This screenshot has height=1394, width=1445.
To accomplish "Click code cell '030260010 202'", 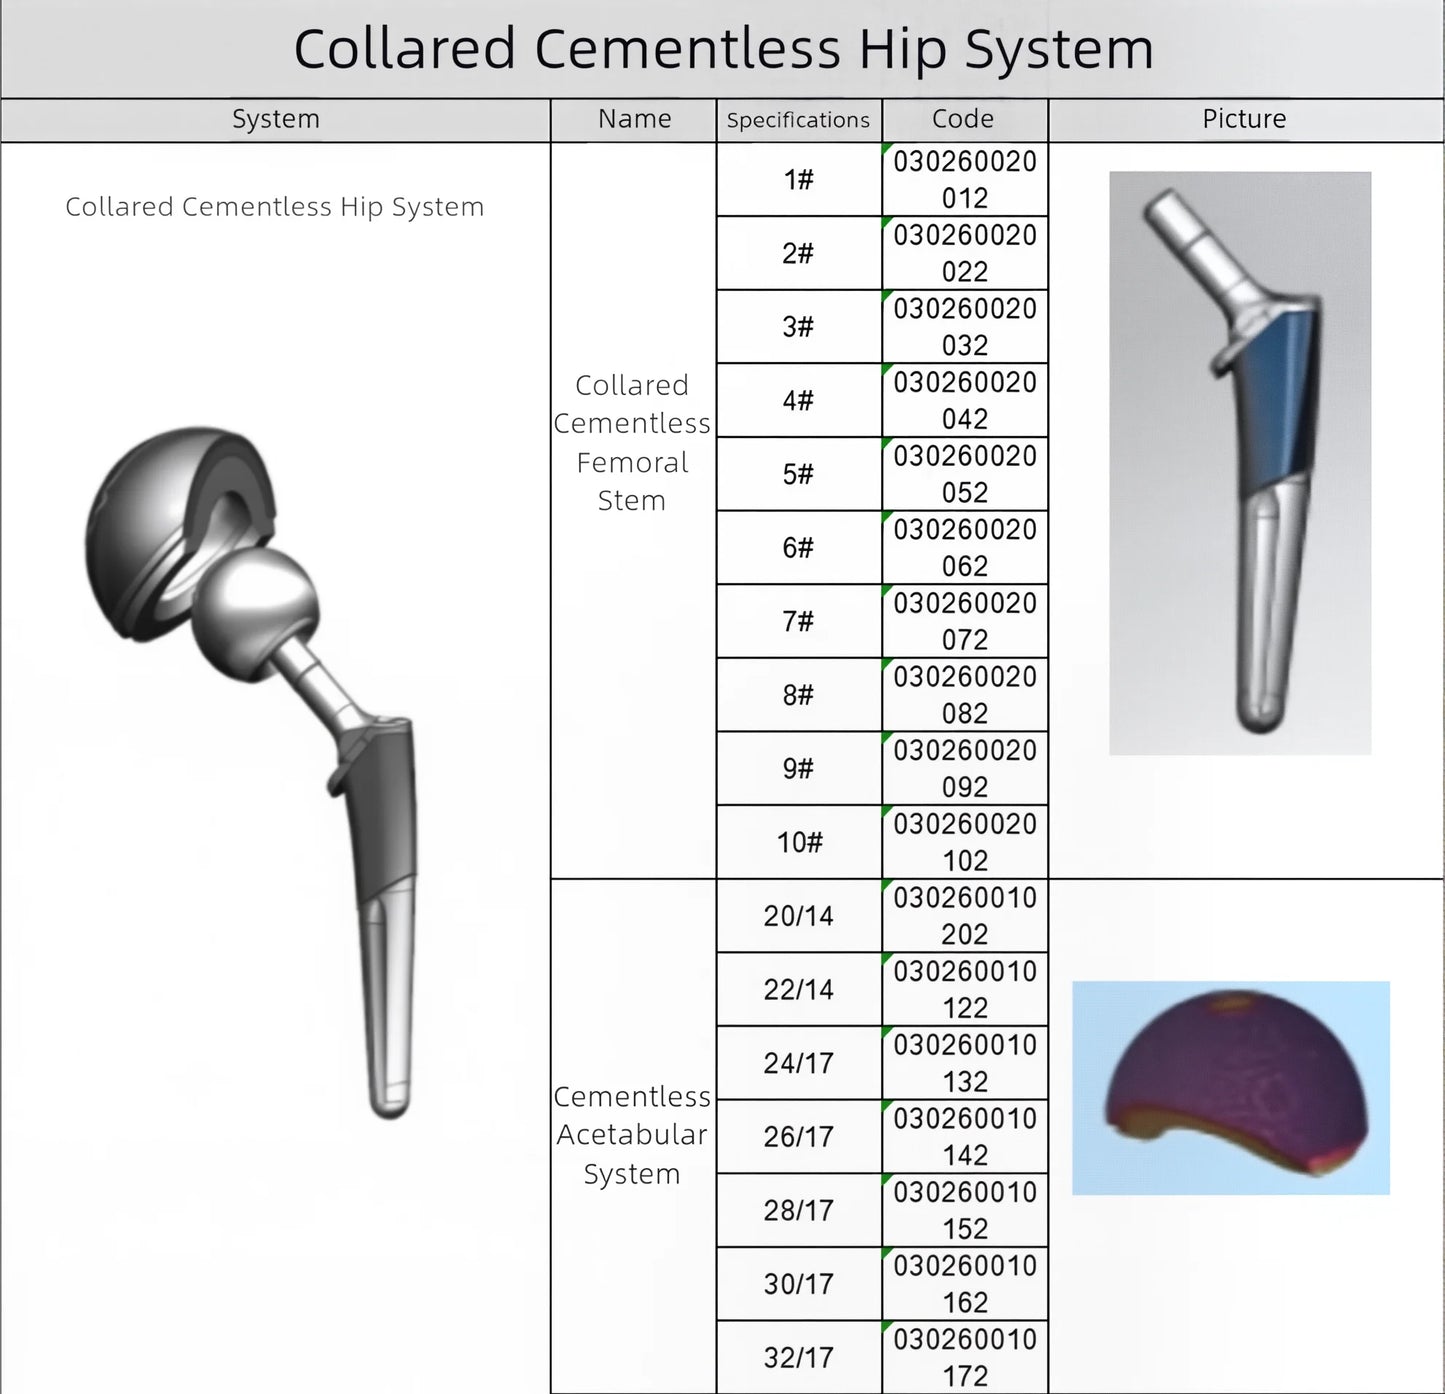I will [x=965, y=916].
